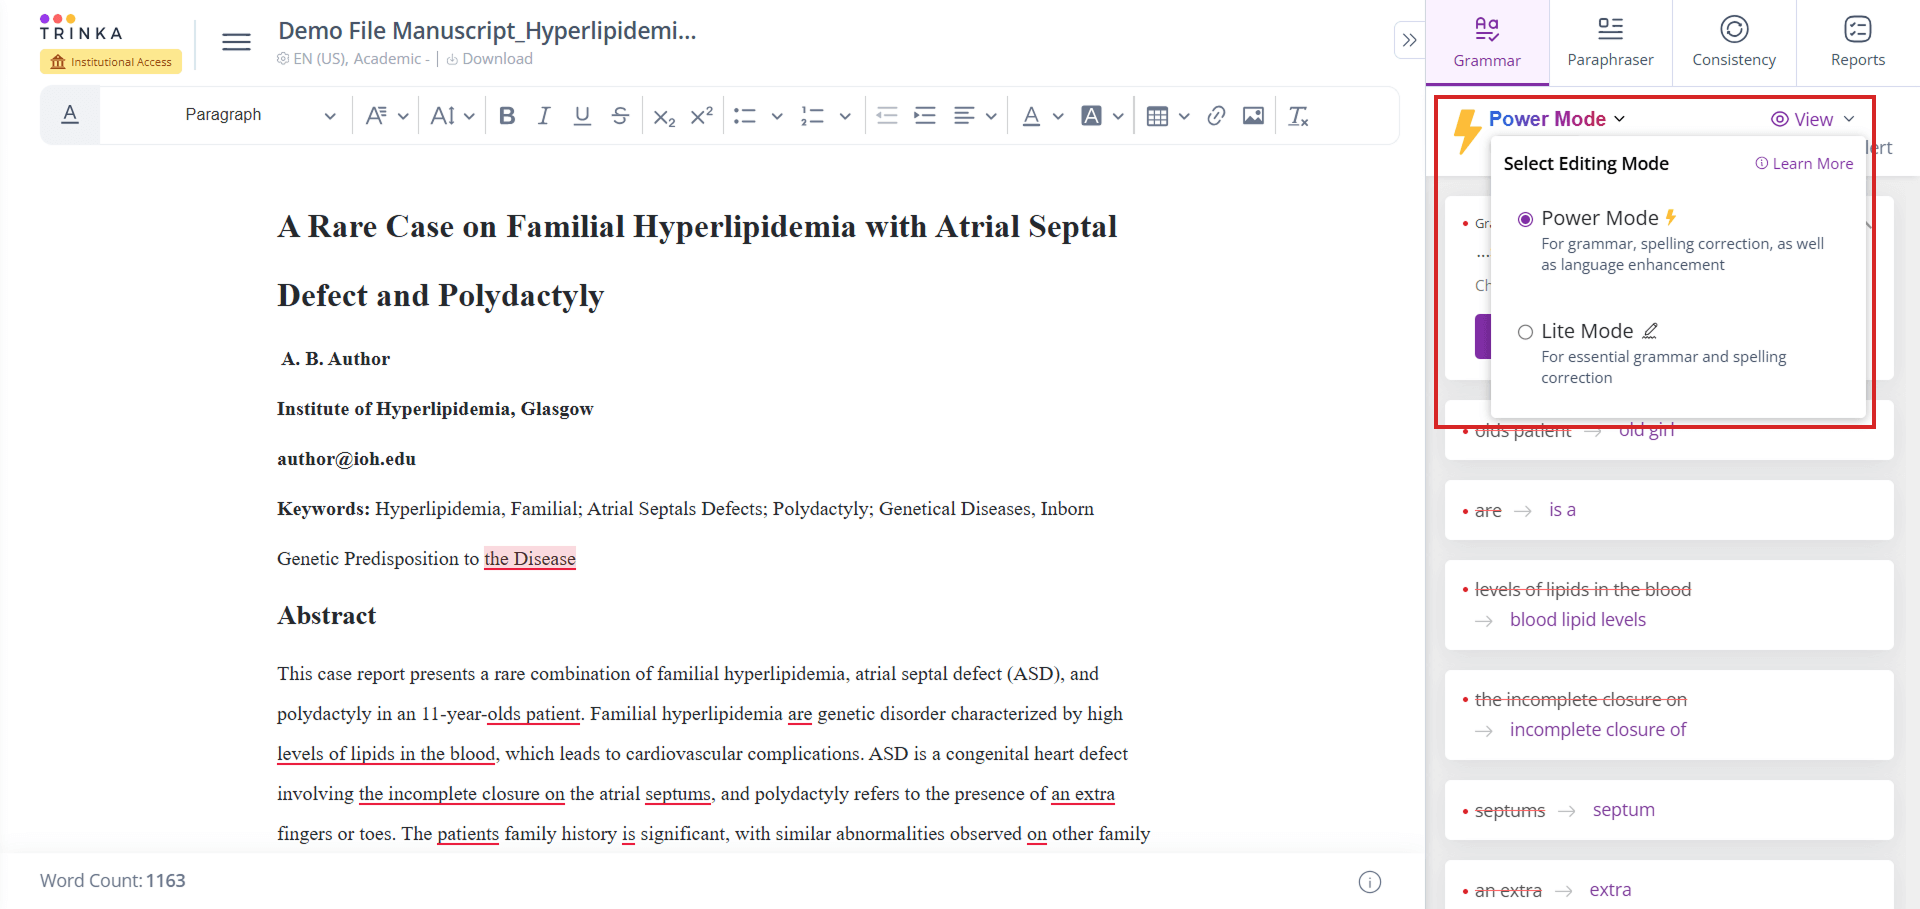This screenshot has width=1920, height=909.
Task: Toggle bold formatting
Action: pyautogui.click(x=507, y=116)
